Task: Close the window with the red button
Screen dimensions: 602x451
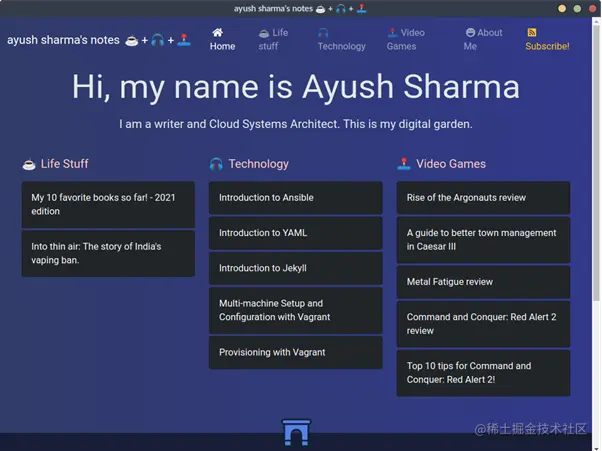Action: [x=593, y=8]
